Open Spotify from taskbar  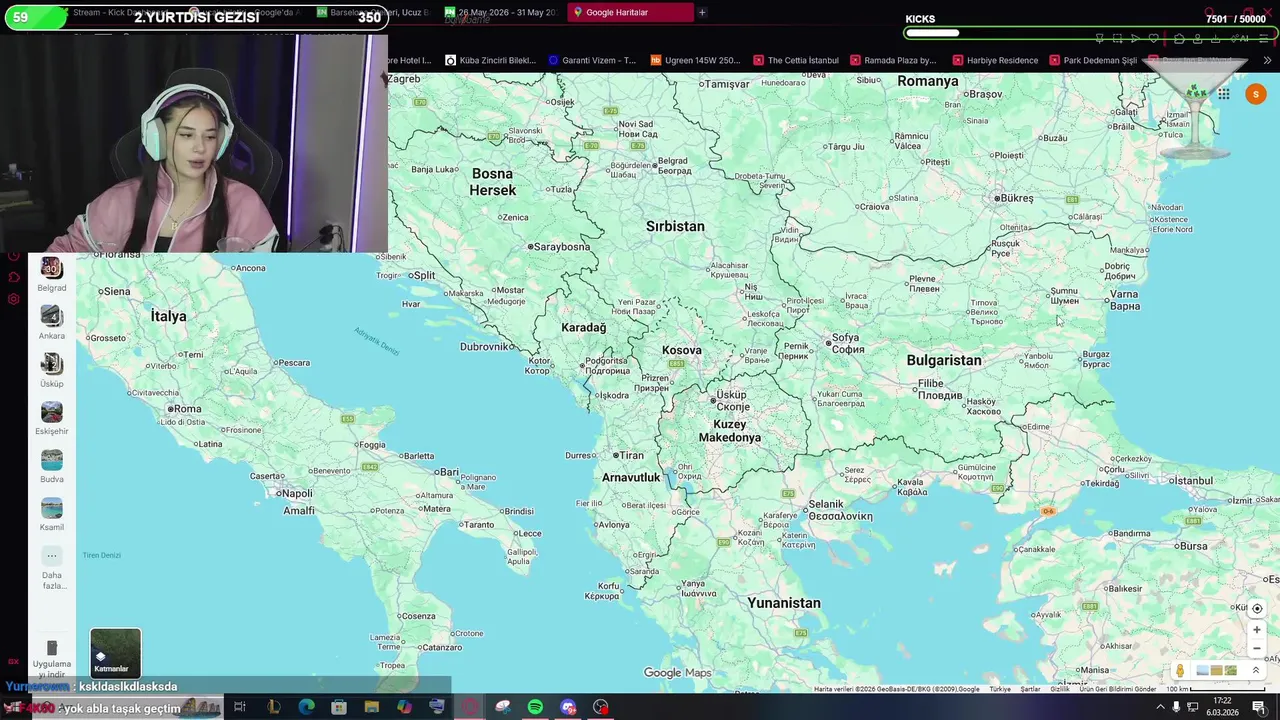point(535,707)
